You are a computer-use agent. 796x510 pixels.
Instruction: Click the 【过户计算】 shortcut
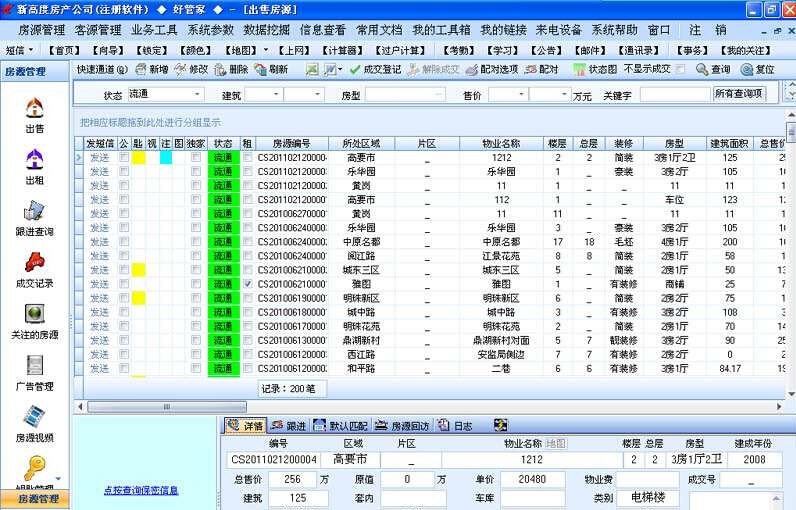[400, 50]
